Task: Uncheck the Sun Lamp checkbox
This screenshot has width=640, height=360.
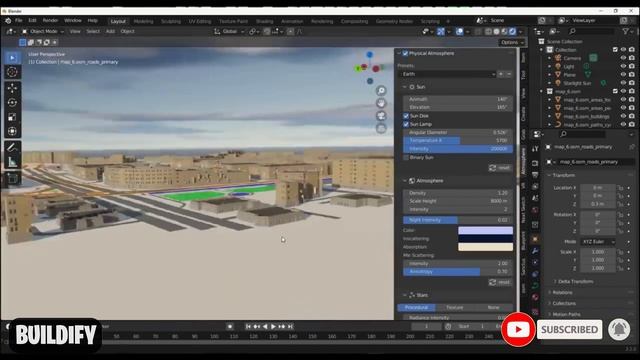Action: click(406, 124)
